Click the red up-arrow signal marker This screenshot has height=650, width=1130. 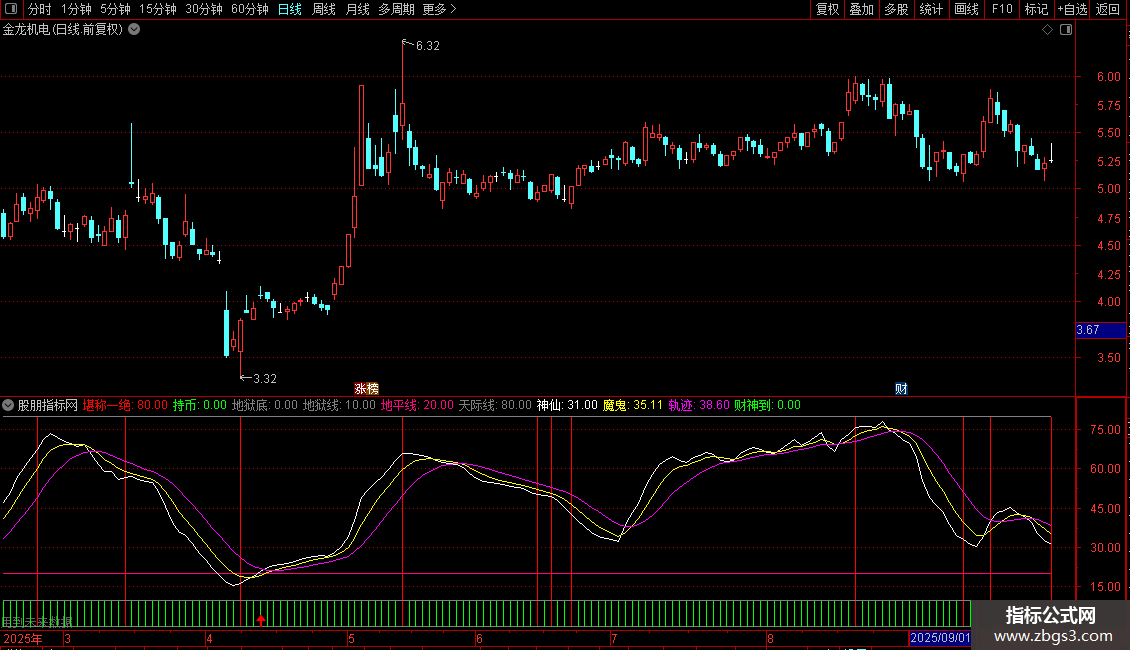tap(261, 621)
